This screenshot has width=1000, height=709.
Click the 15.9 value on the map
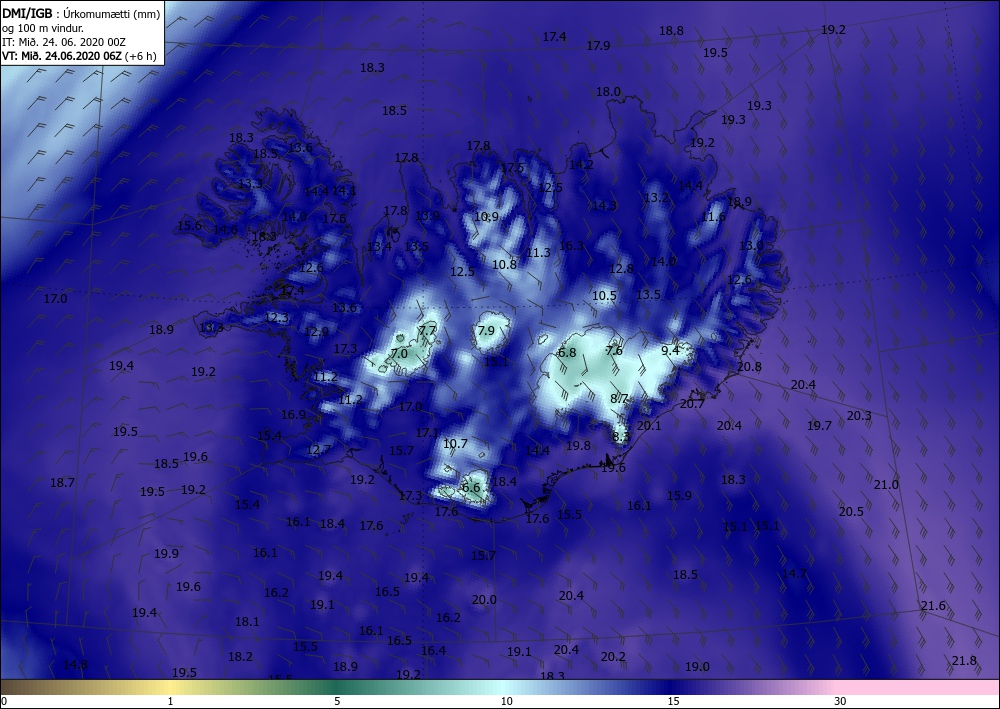click(x=679, y=495)
